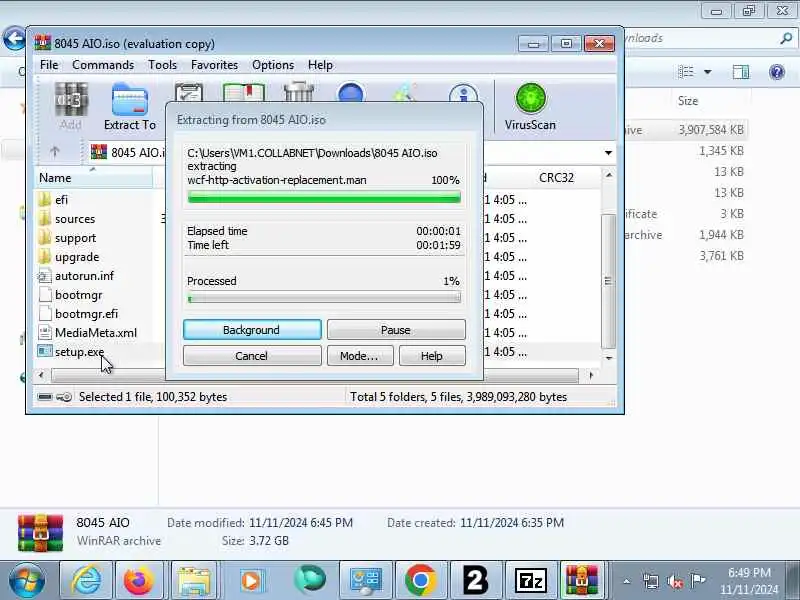
Task: Cancel the extraction
Action: coord(252,356)
